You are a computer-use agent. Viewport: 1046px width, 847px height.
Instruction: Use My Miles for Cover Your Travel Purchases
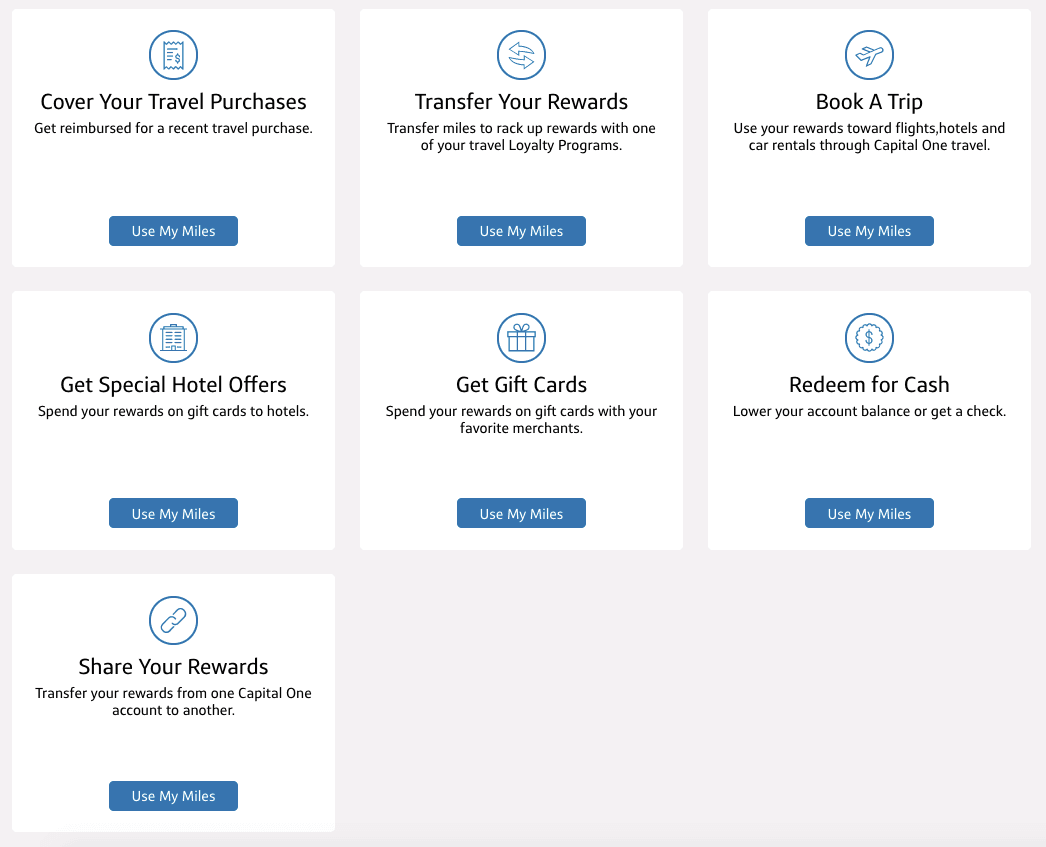click(x=173, y=231)
